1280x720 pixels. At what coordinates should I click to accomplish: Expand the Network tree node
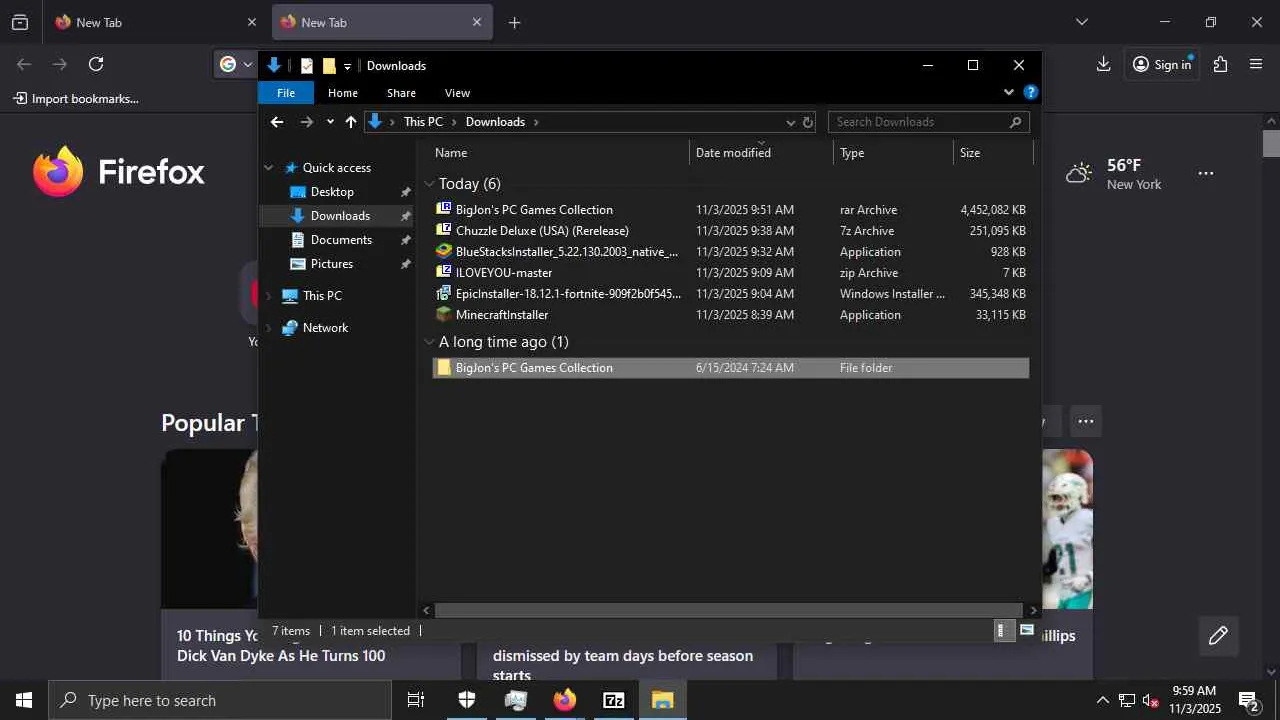268,328
